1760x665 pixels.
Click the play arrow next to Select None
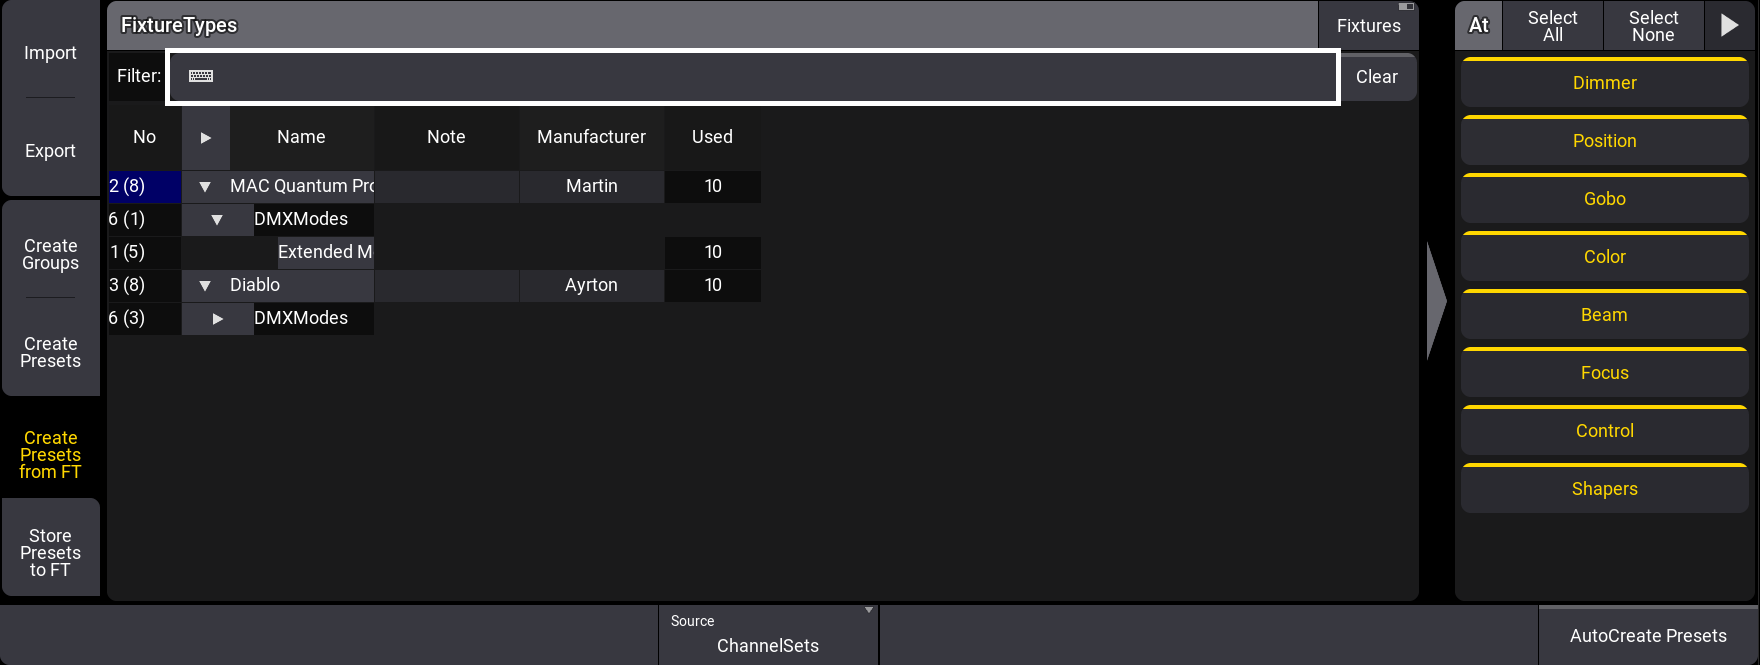[x=1729, y=26]
